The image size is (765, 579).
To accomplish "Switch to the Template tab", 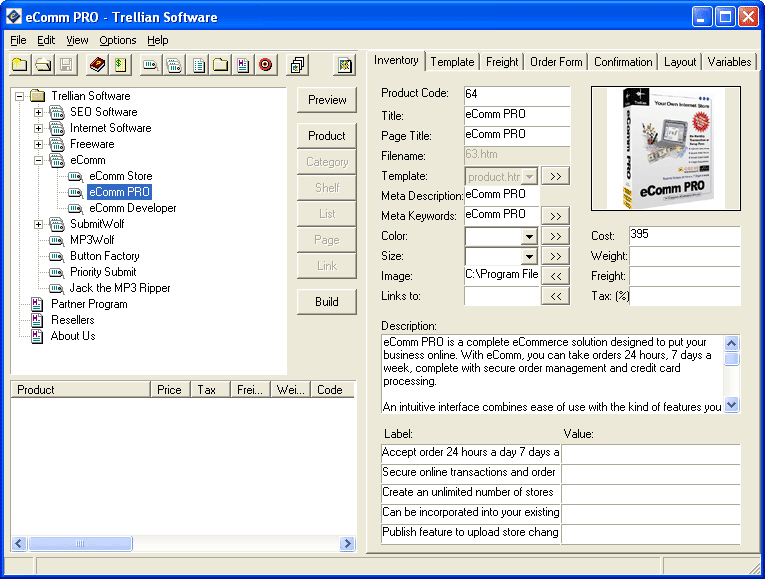I will (x=452, y=62).
